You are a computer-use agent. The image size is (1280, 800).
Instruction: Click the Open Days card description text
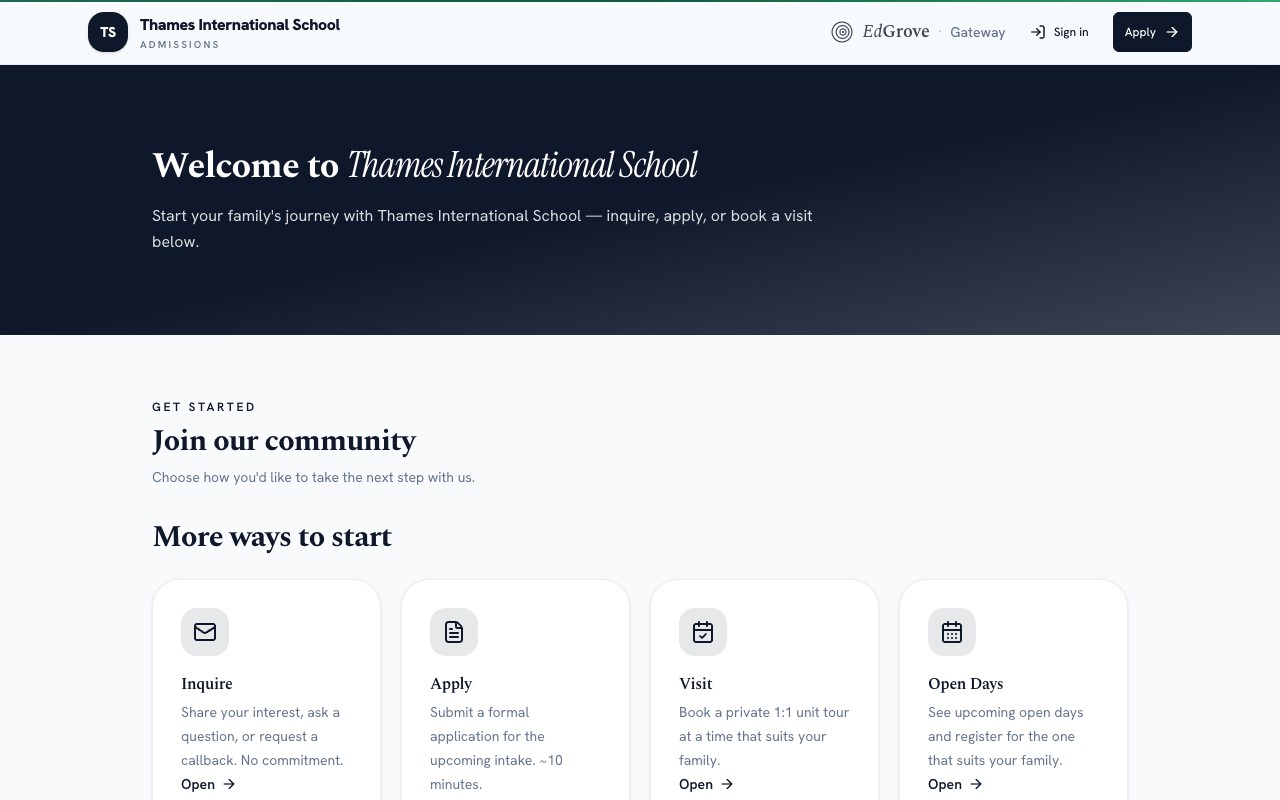pos(1006,736)
